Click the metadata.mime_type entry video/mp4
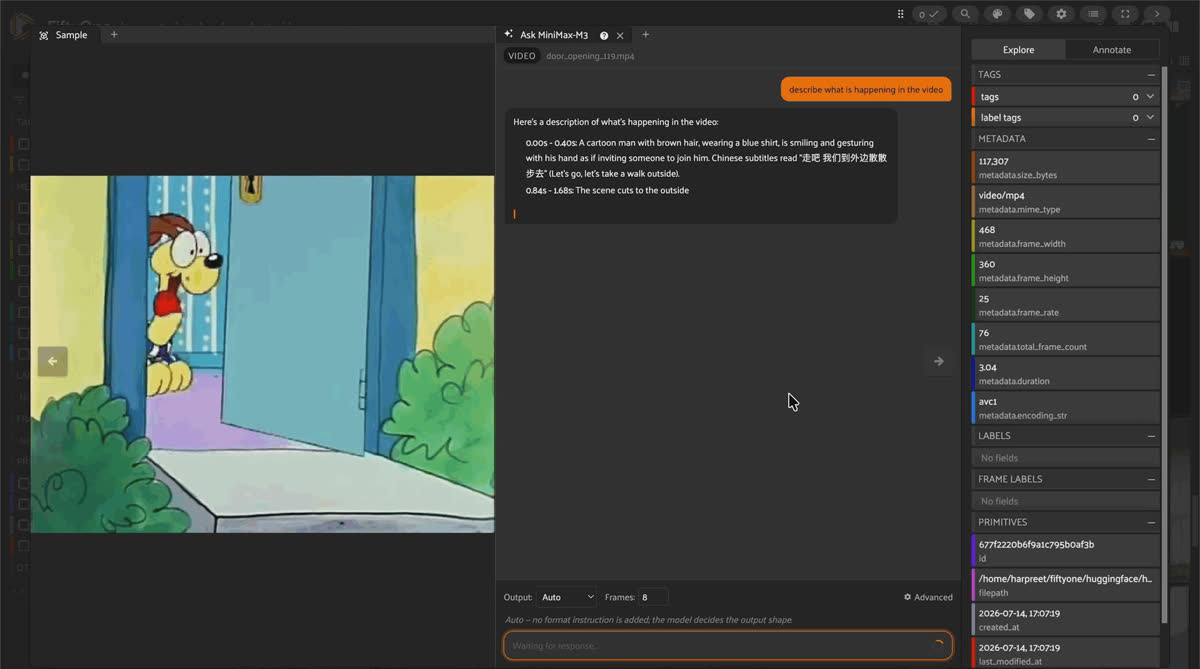Screen dimensions: 1200x669 pos(1066,202)
